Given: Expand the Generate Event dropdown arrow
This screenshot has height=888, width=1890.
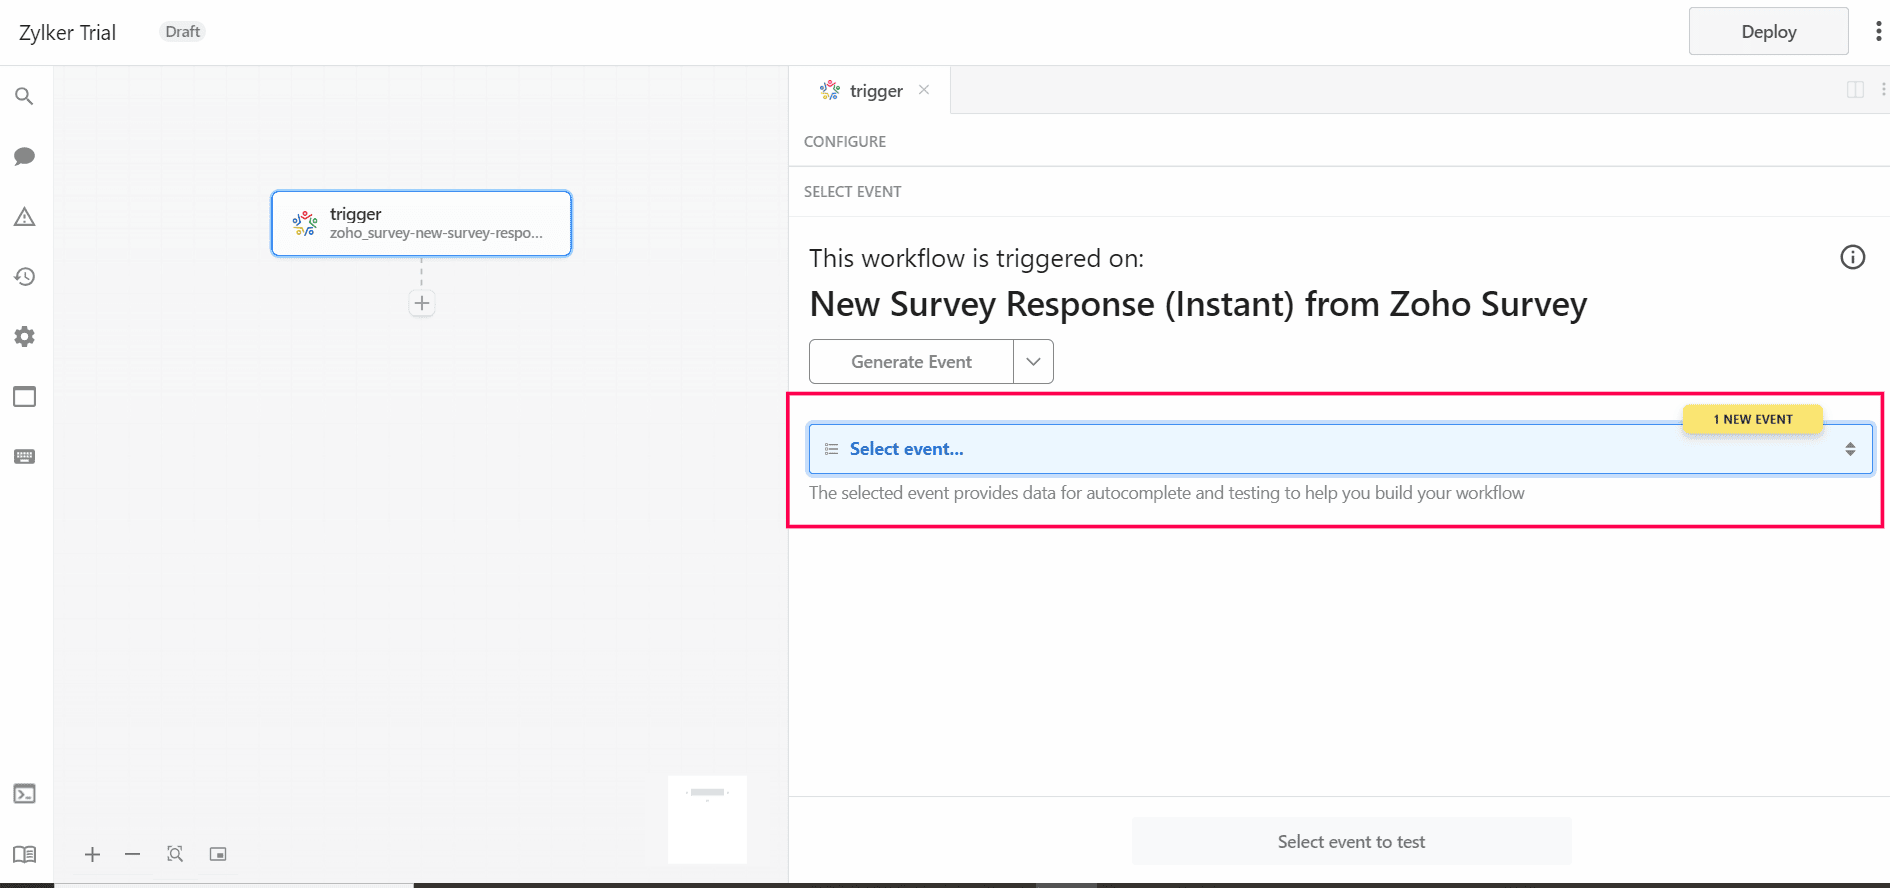Looking at the screenshot, I should [1033, 362].
